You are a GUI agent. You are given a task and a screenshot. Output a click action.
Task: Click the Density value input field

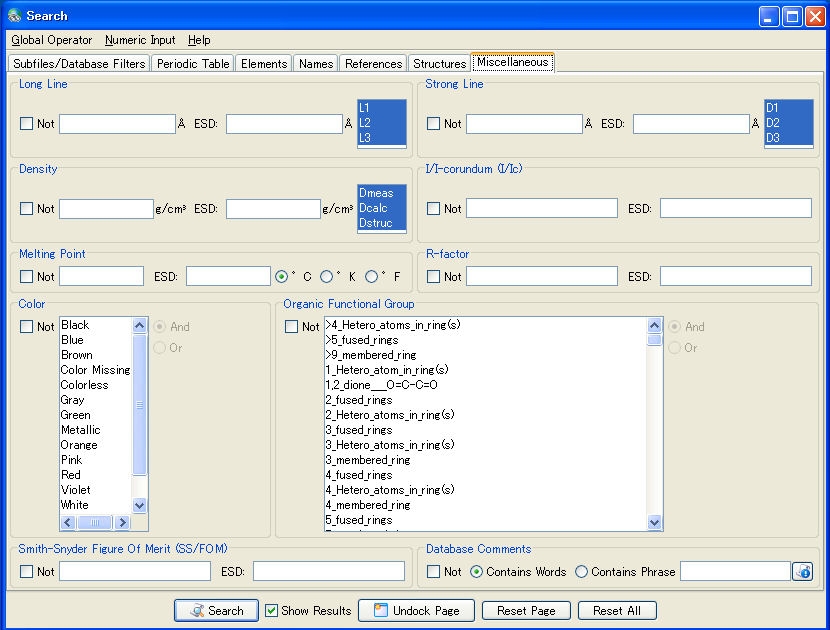pos(106,209)
